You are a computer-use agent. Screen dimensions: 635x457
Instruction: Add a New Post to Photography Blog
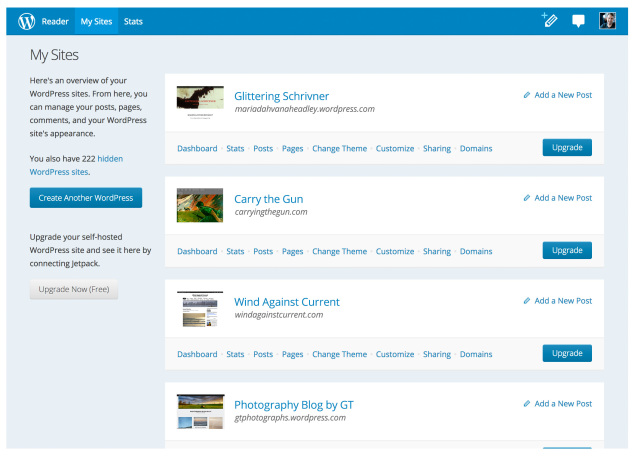pos(558,404)
